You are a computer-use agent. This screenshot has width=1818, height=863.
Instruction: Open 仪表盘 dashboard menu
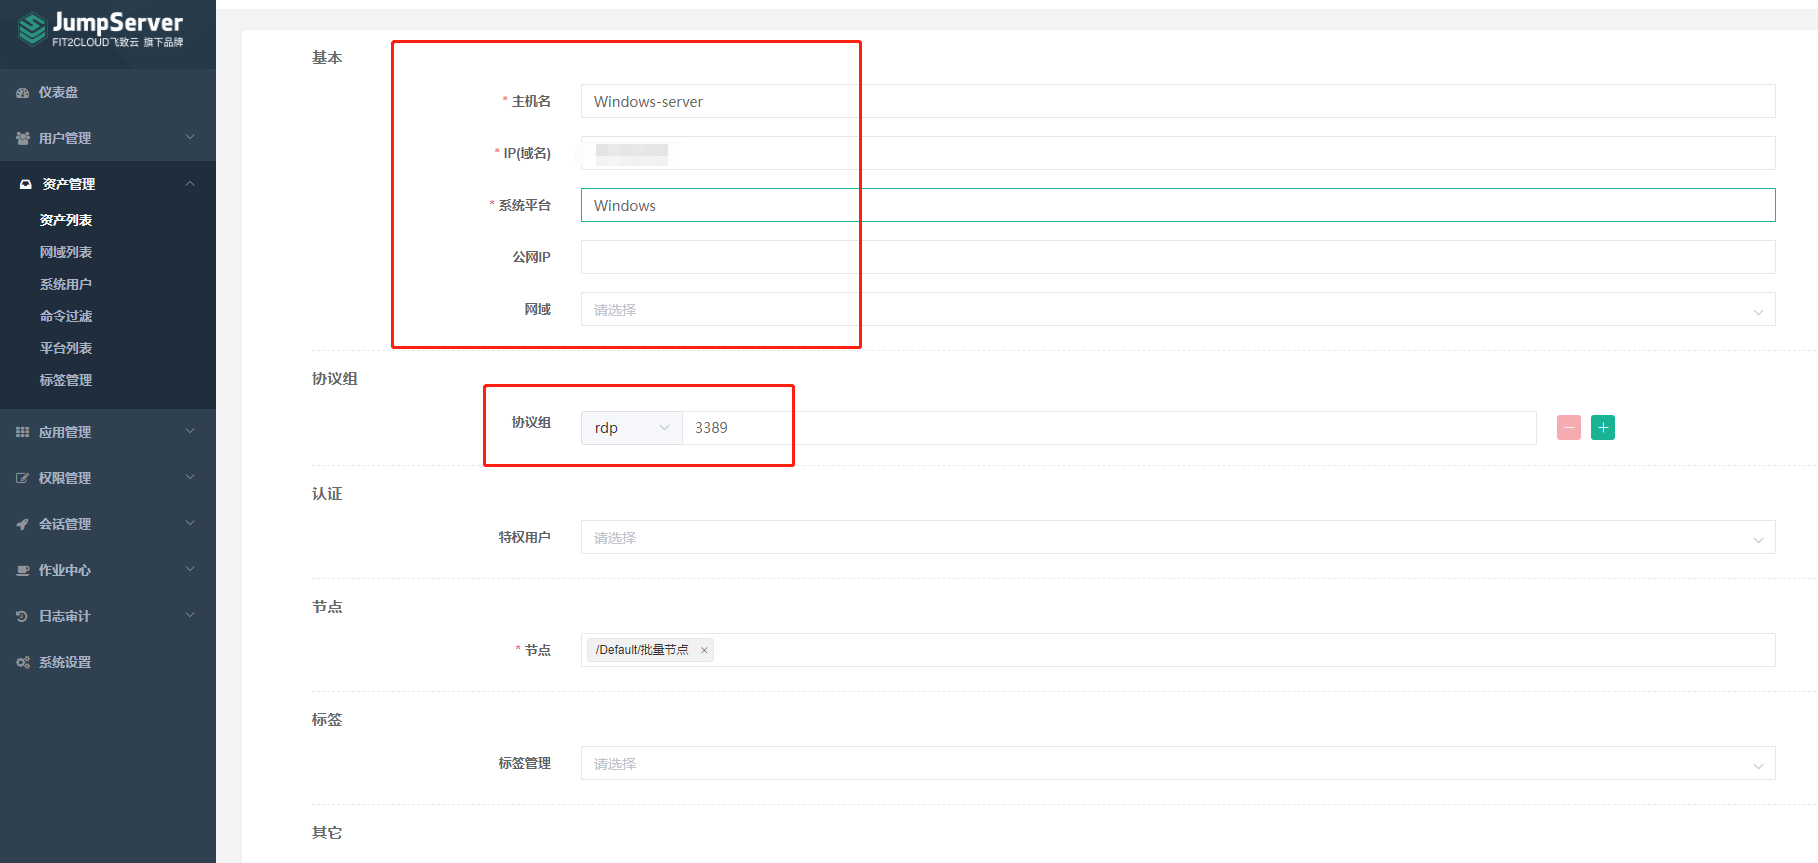coord(108,92)
